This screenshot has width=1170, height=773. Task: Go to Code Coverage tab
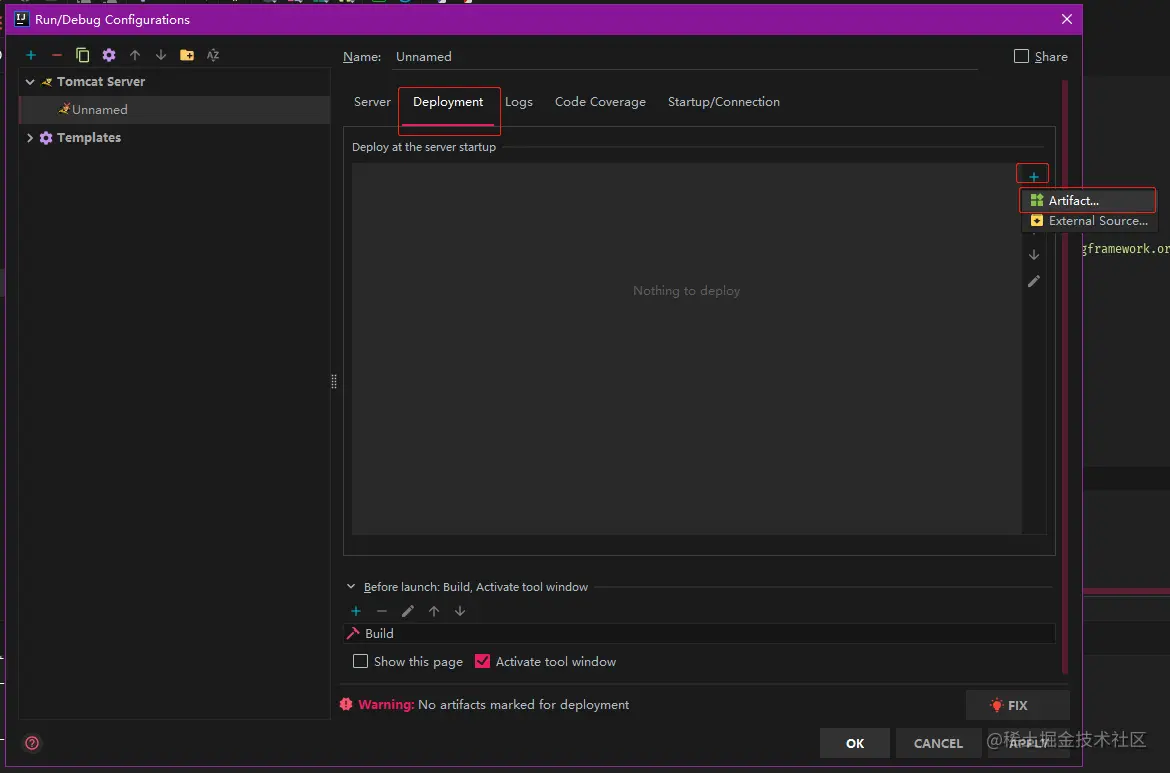coord(601,102)
